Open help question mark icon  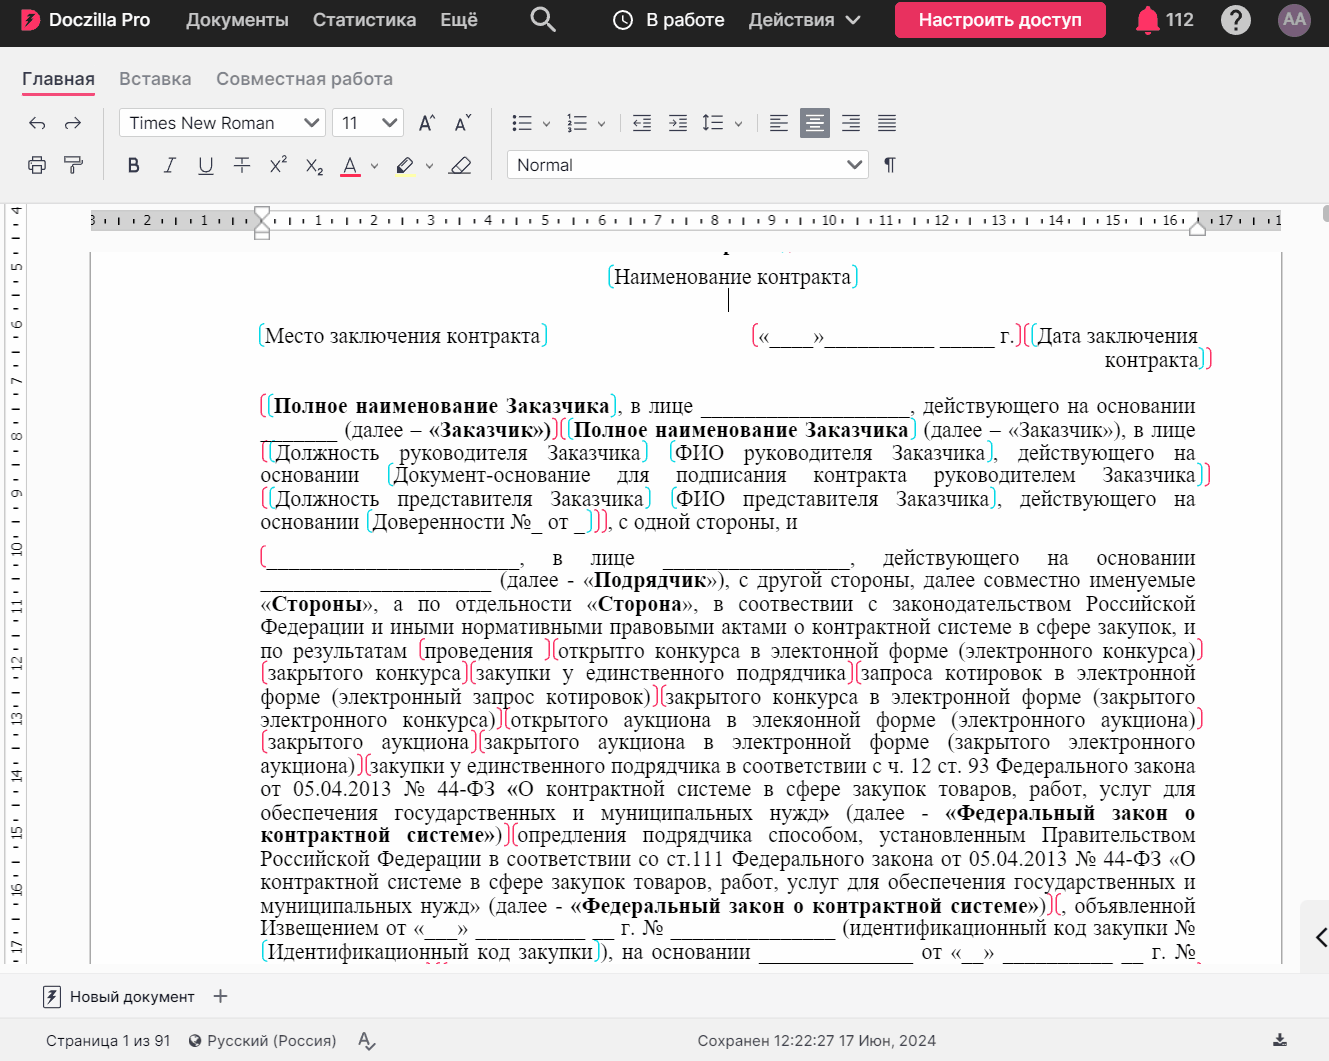pyautogui.click(x=1236, y=20)
